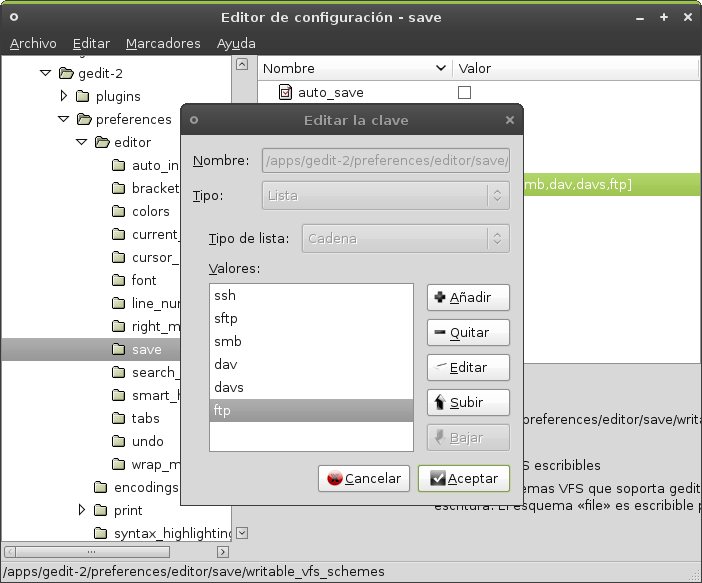Image resolution: width=702 pixels, height=583 pixels.
Task: Click the editor open folder icon
Action: (102, 142)
